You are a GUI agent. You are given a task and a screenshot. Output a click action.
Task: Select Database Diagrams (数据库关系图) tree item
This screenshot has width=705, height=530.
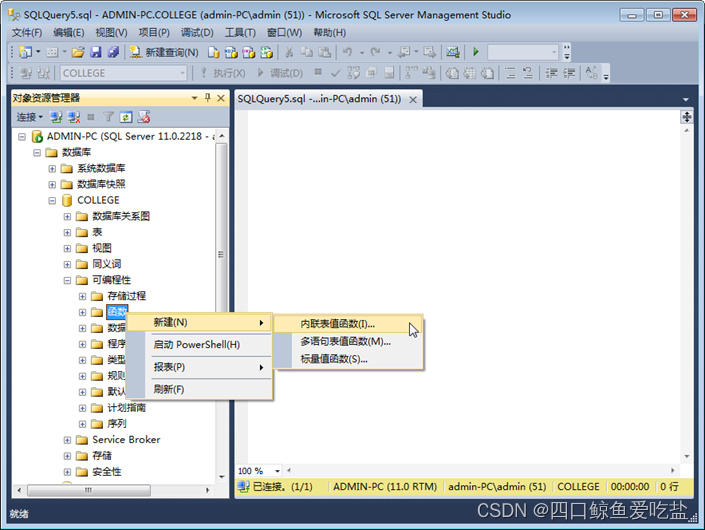tap(121, 216)
